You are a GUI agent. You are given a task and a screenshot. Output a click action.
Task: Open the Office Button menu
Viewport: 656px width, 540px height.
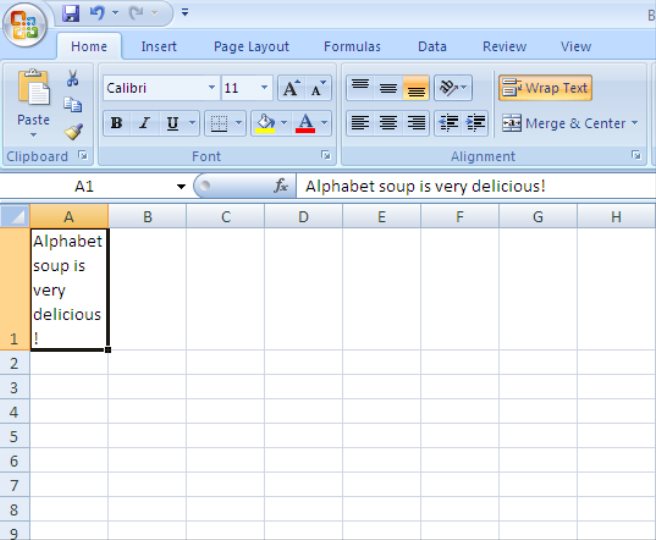25,25
